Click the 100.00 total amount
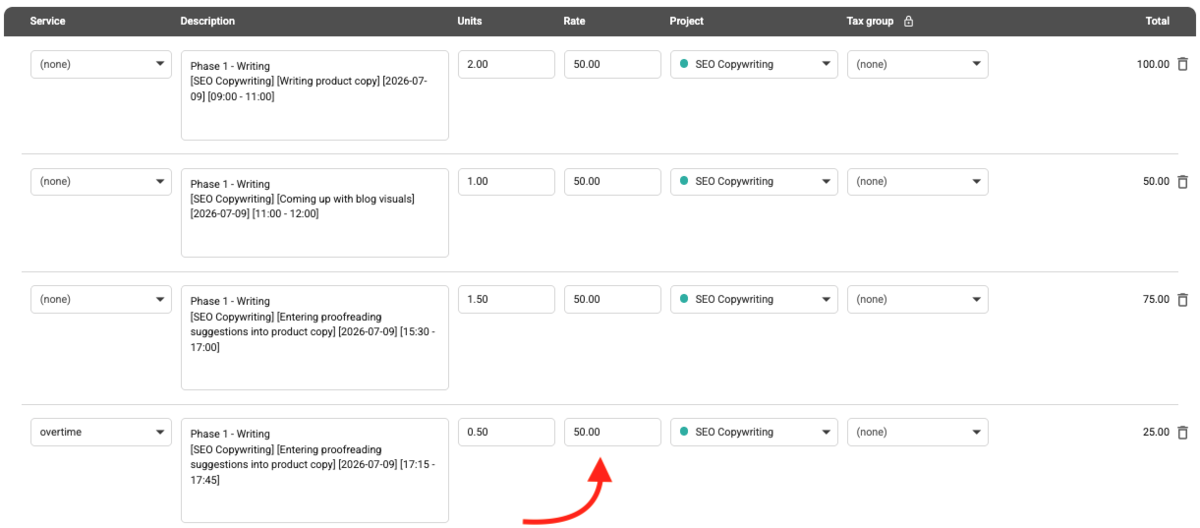Screen dimensions: 1200x528 1153,64
